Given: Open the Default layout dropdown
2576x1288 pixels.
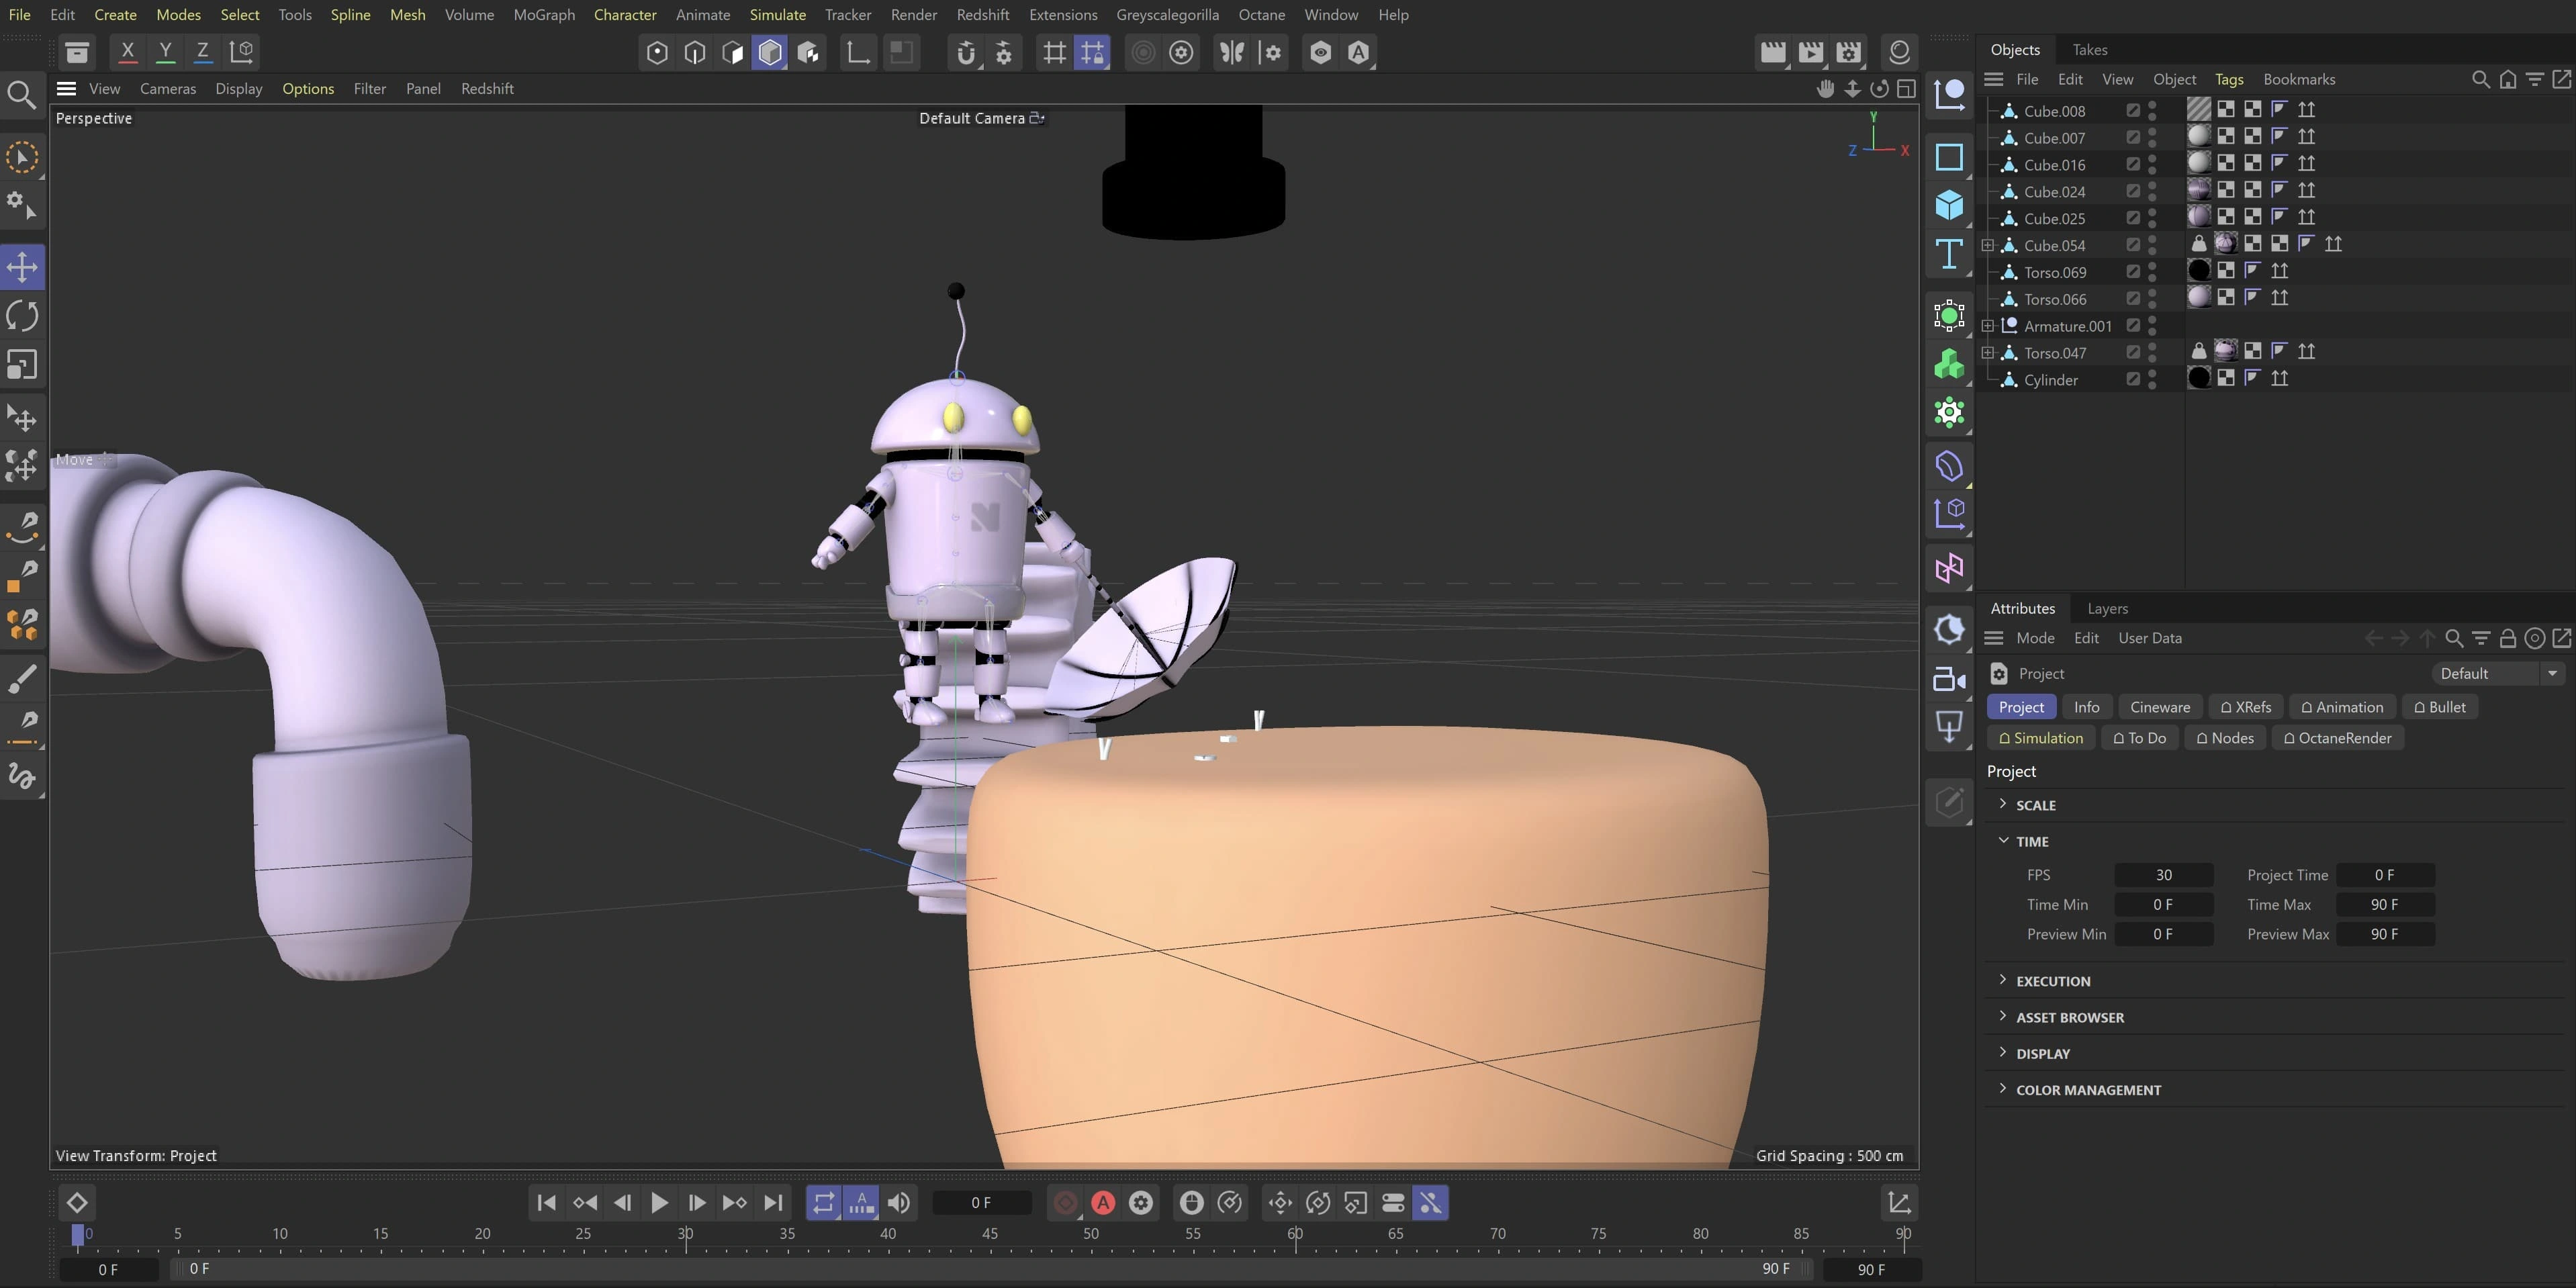Looking at the screenshot, I should 2498,673.
